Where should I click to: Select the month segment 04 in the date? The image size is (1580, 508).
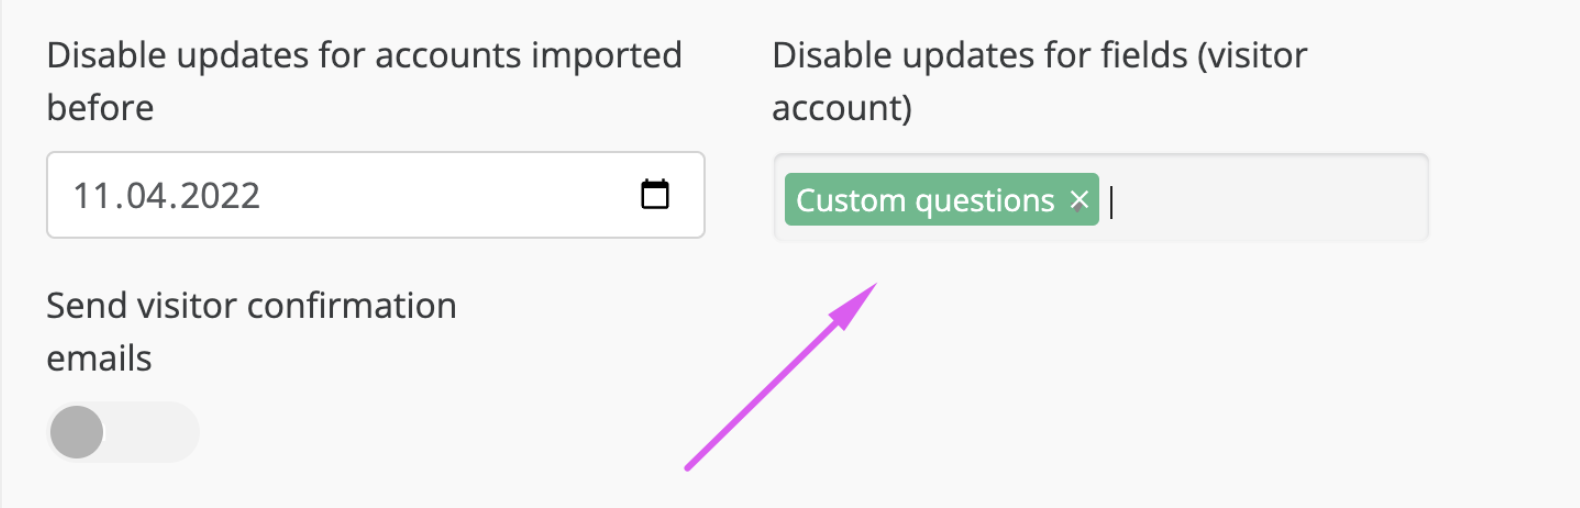pyautogui.click(x=147, y=195)
